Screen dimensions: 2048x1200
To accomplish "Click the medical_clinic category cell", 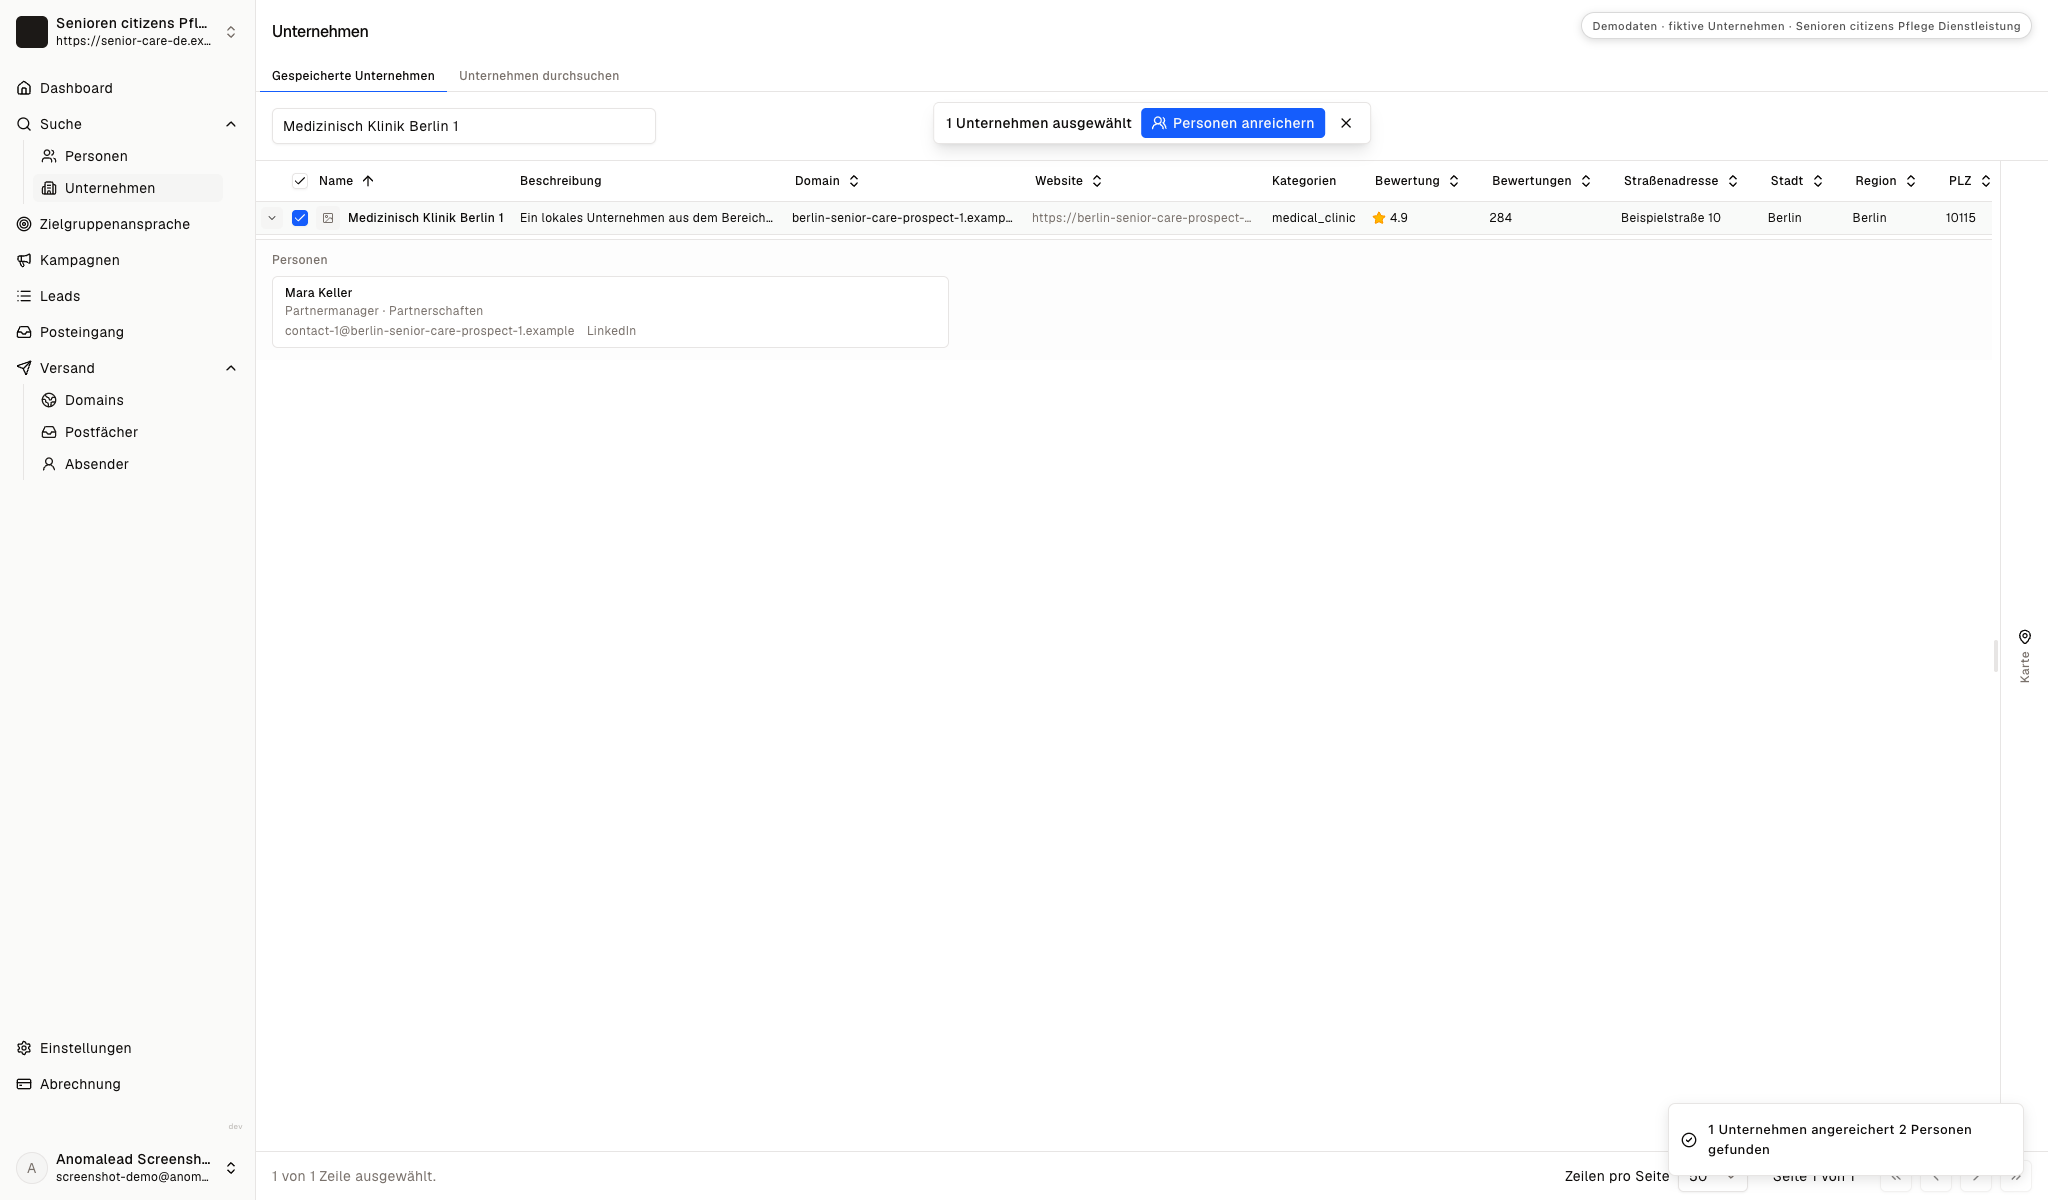I will pyautogui.click(x=1313, y=218).
